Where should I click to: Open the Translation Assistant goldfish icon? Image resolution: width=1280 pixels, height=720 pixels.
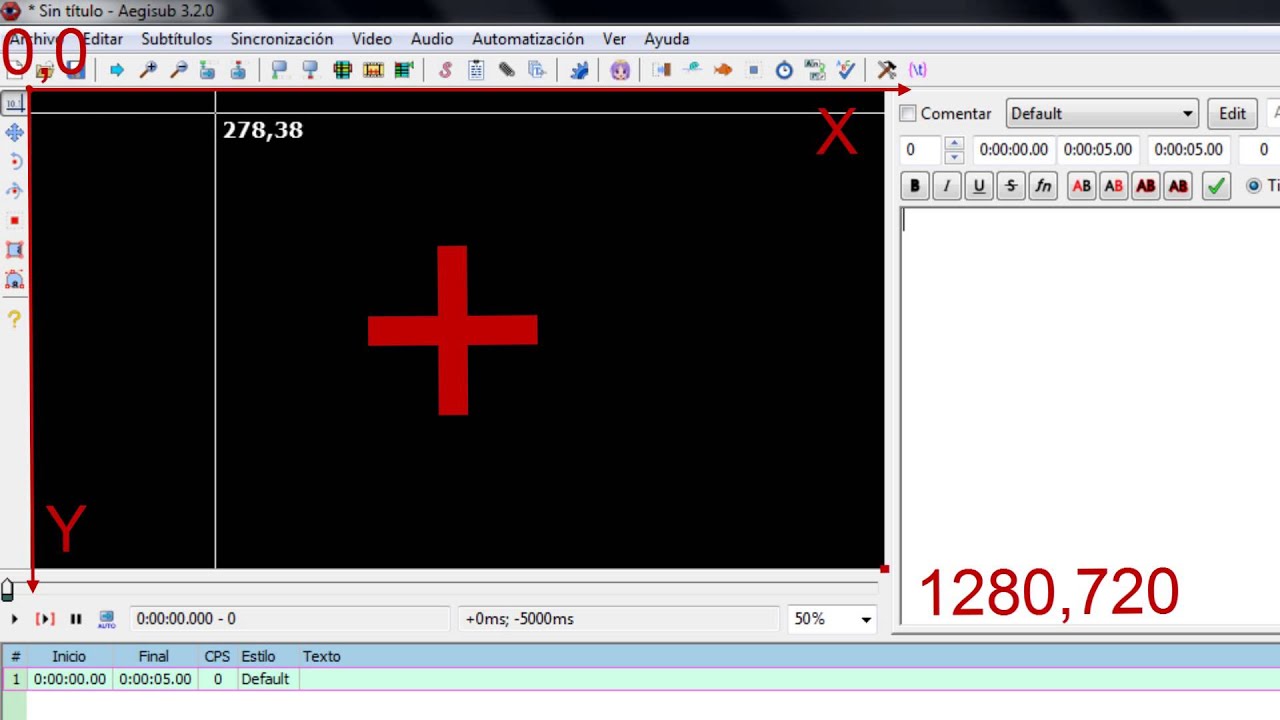point(723,70)
